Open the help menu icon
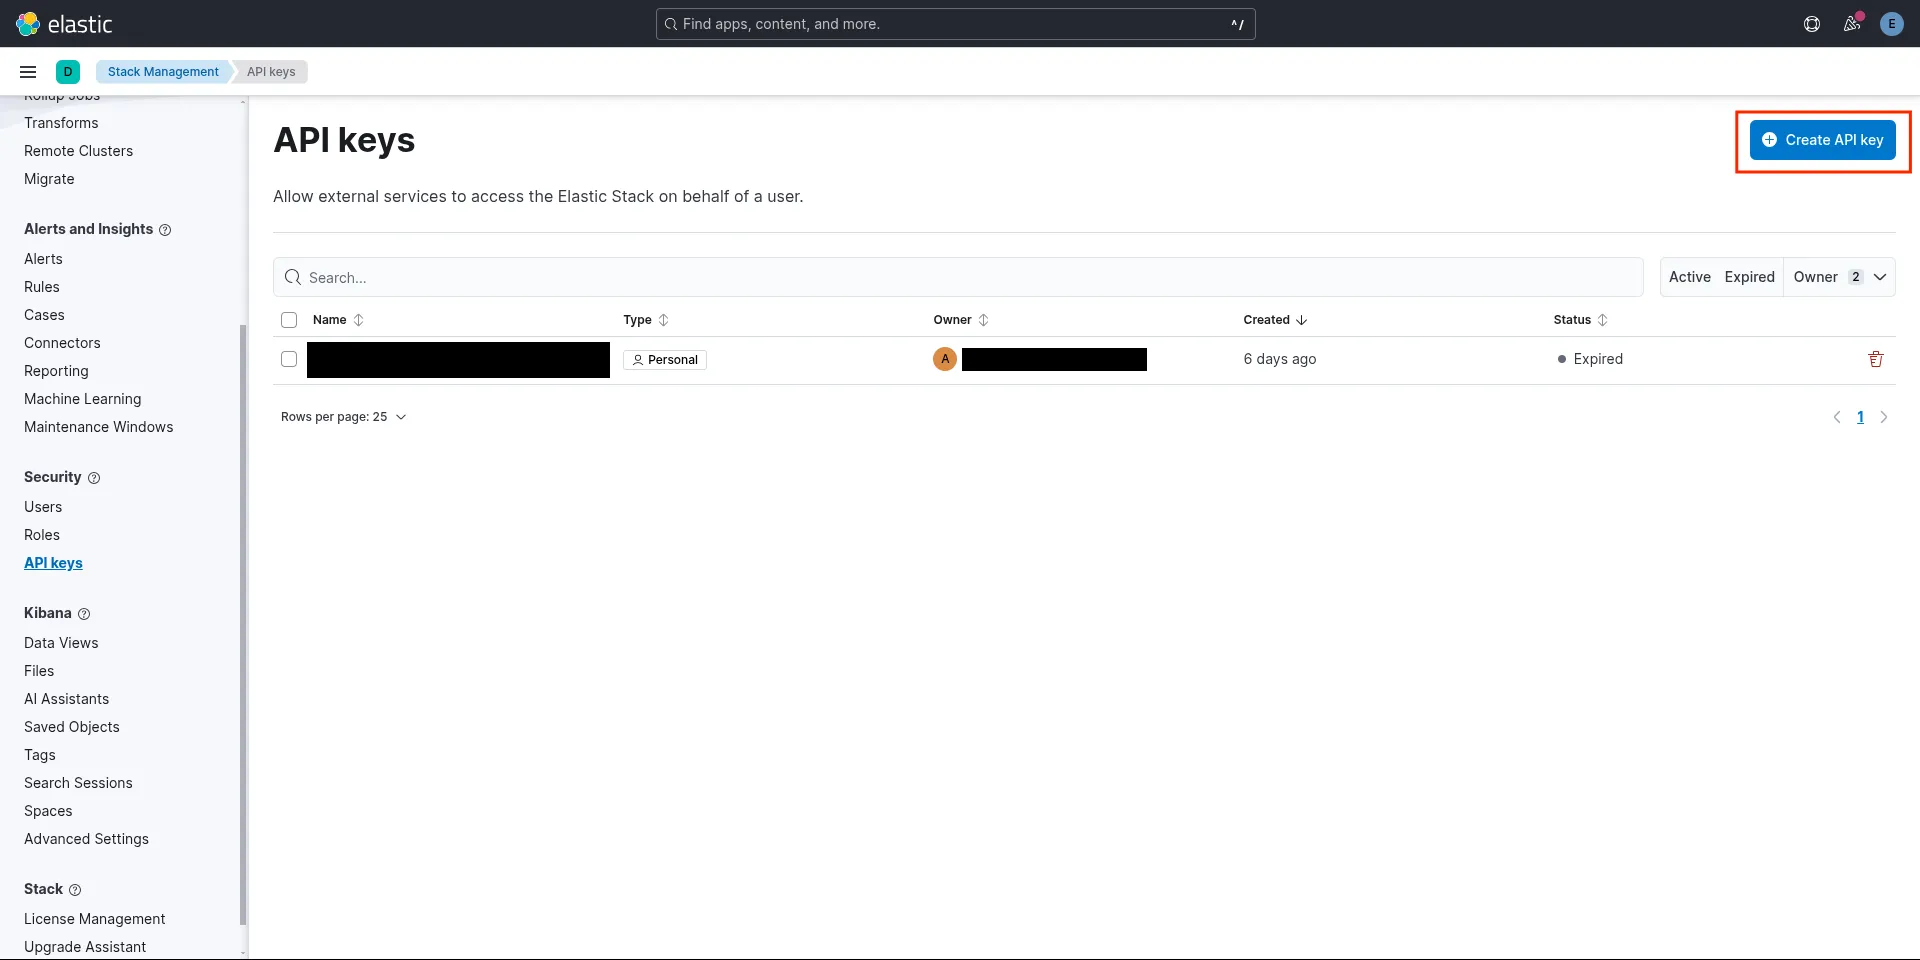 point(1811,24)
